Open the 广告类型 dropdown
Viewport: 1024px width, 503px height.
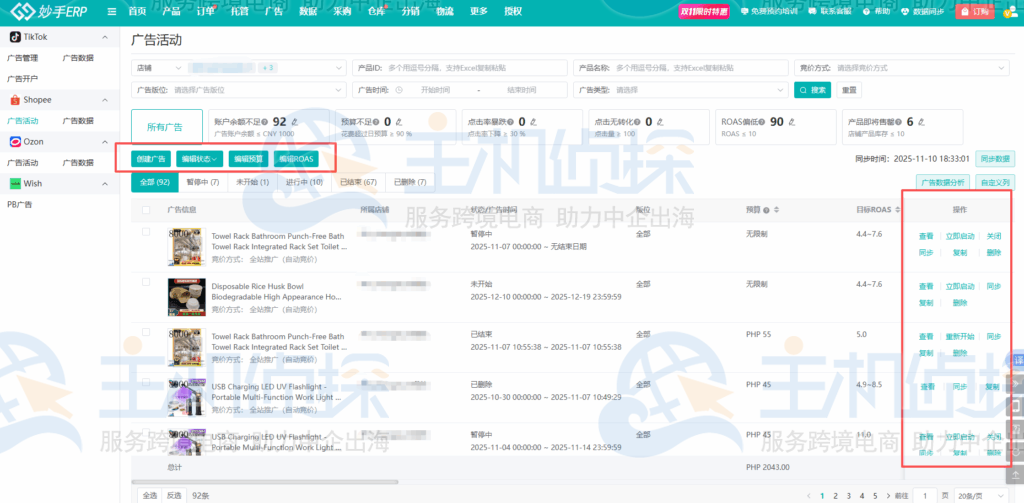pos(681,90)
